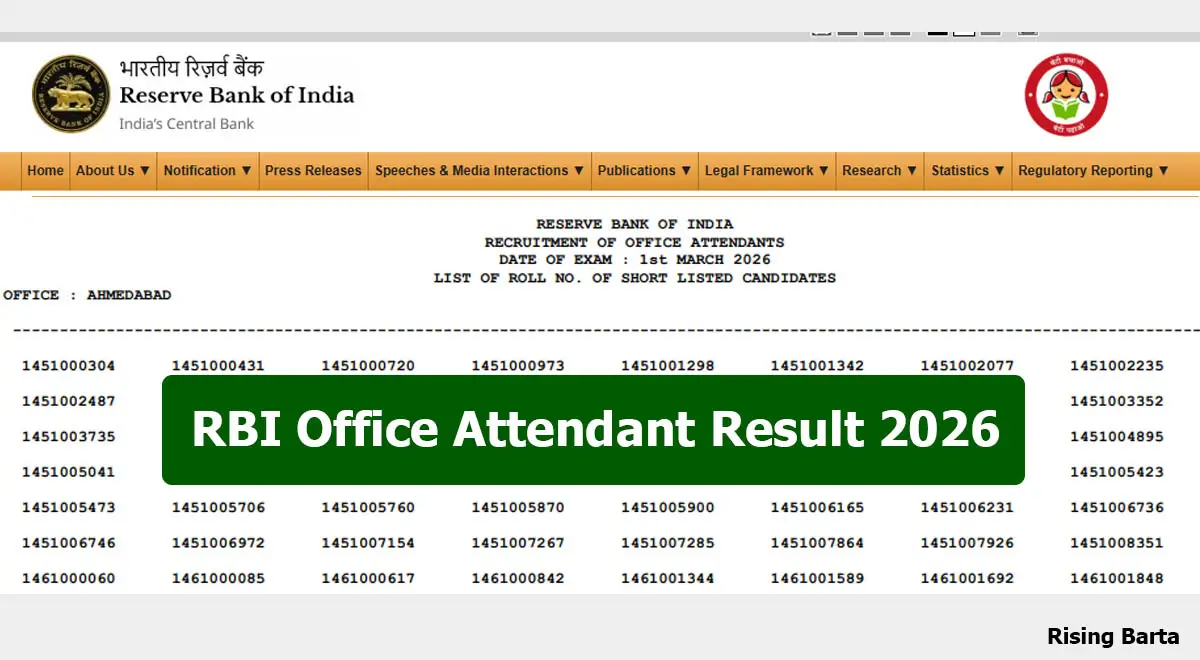Select roll number 1461000085
Image resolution: width=1200 pixels, height=660 pixels.
click(218, 579)
